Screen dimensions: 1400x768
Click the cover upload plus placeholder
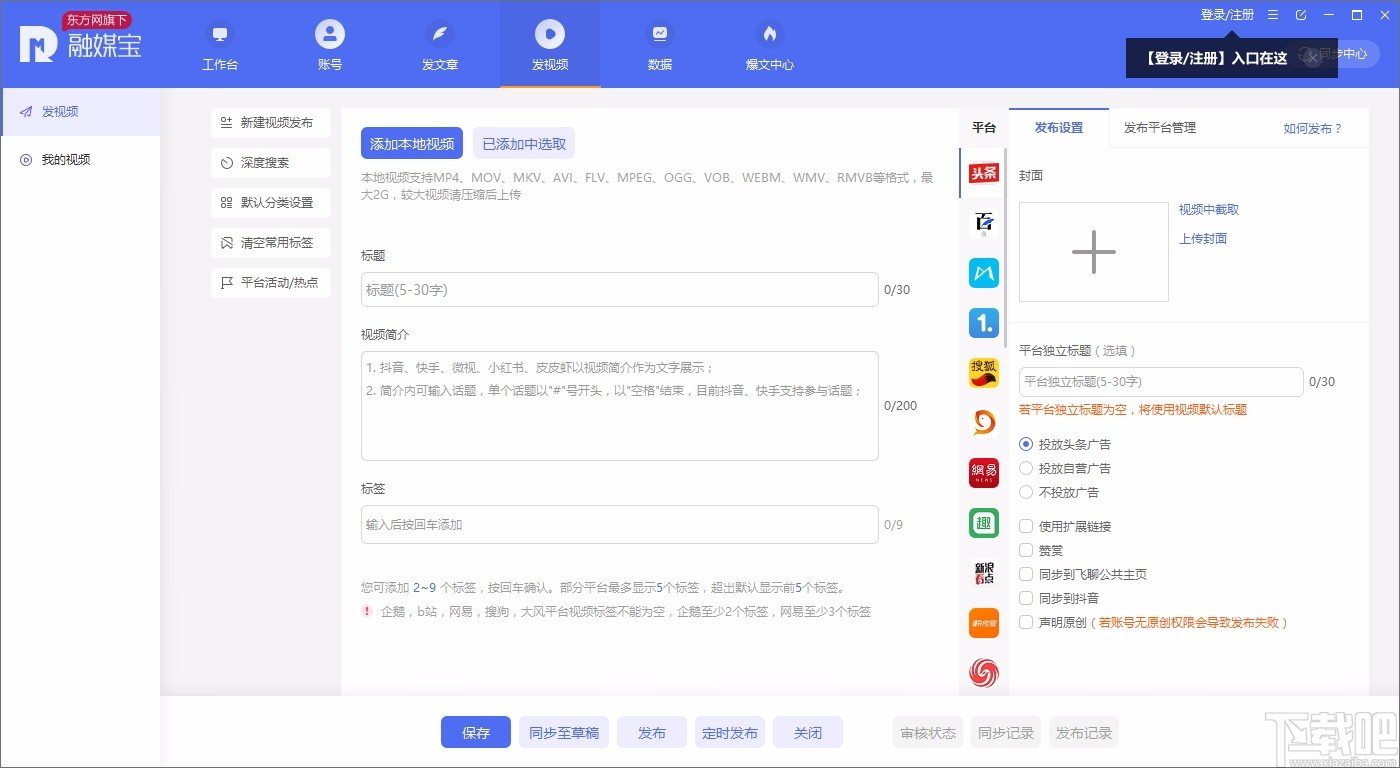pos(1093,251)
